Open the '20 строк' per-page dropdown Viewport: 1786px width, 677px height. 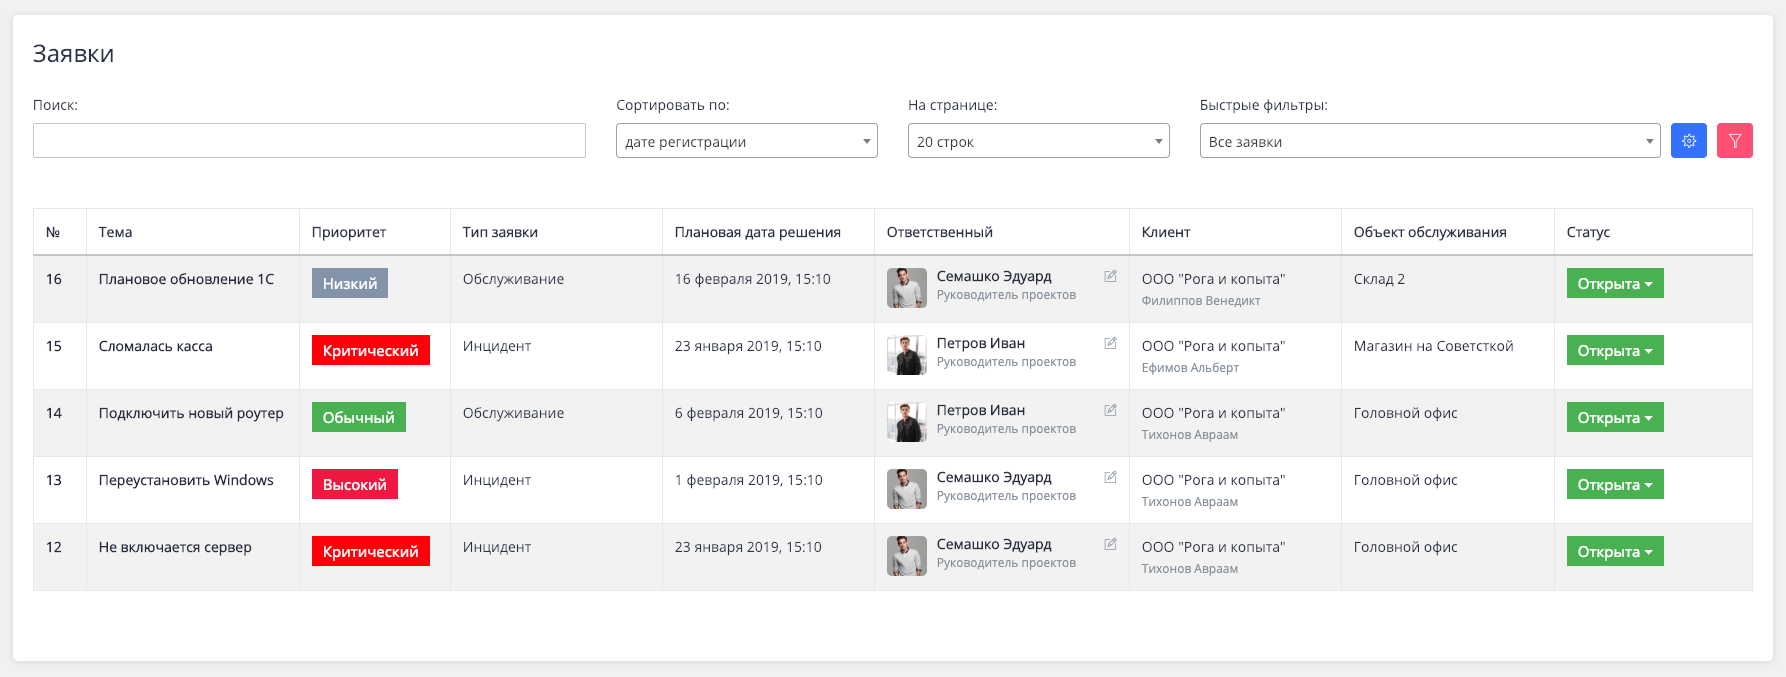[1038, 141]
